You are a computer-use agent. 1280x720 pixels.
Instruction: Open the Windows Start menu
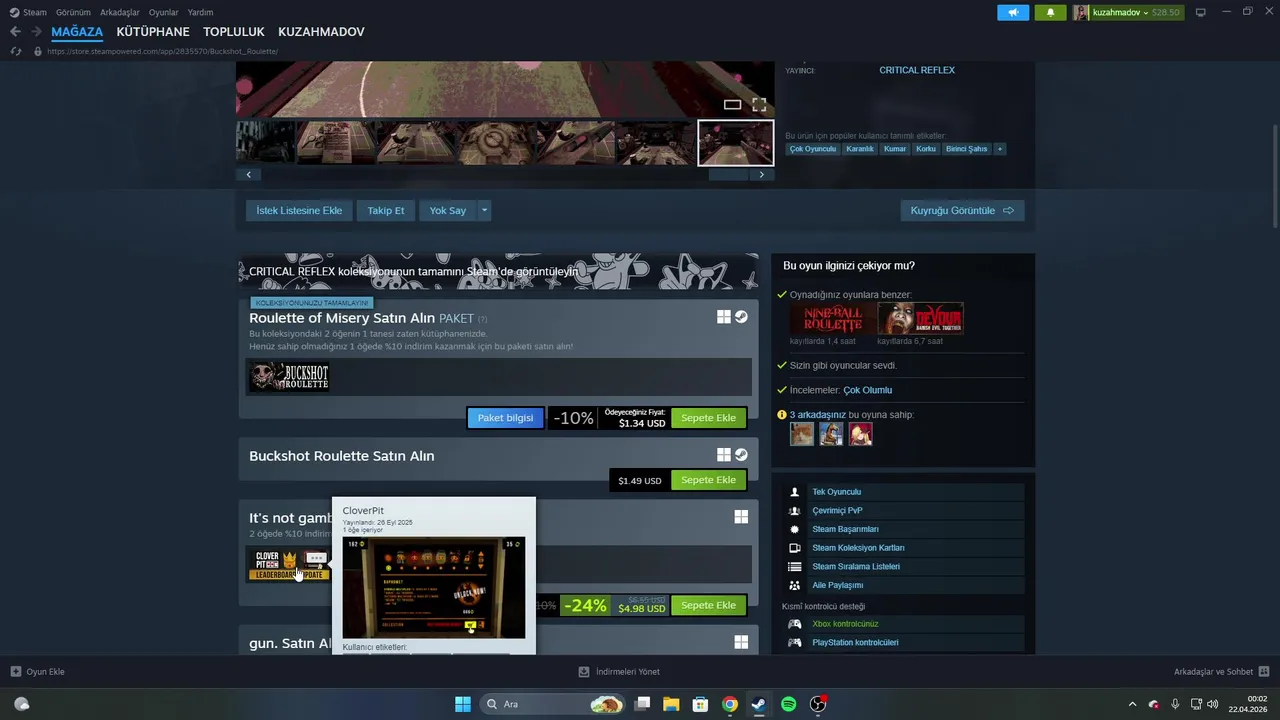click(x=462, y=704)
